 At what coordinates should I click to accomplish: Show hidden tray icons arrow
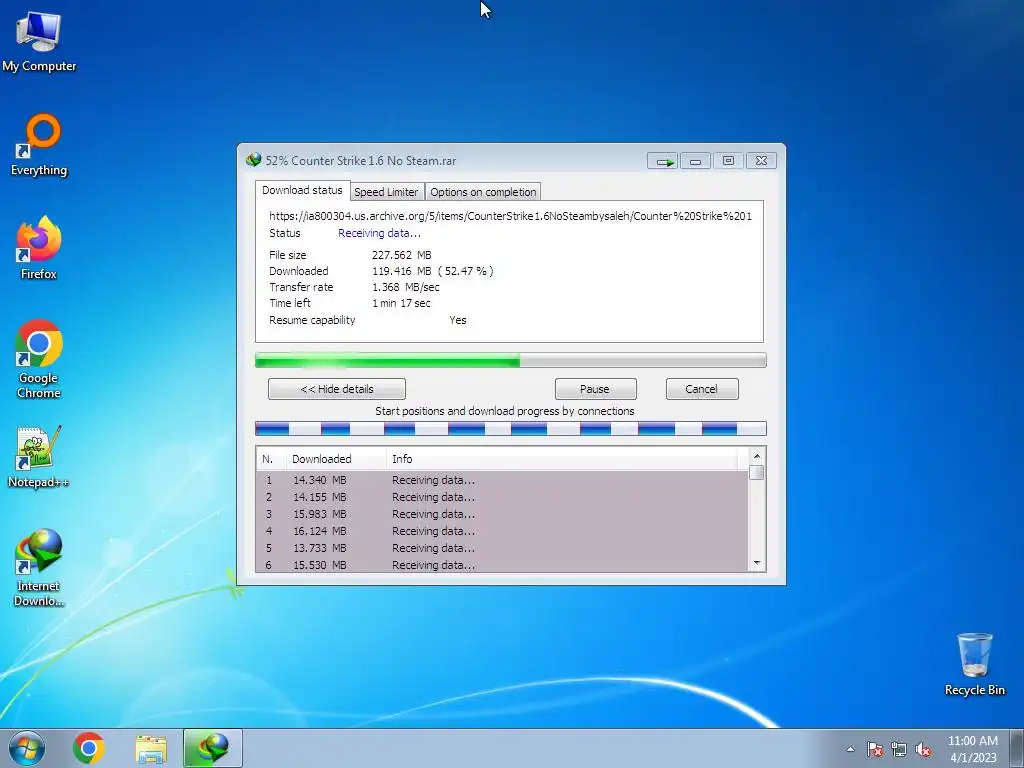[850, 749]
